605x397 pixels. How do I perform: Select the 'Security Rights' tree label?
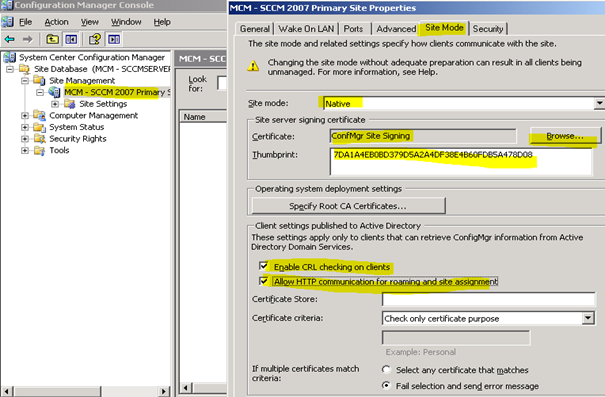pos(78,139)
